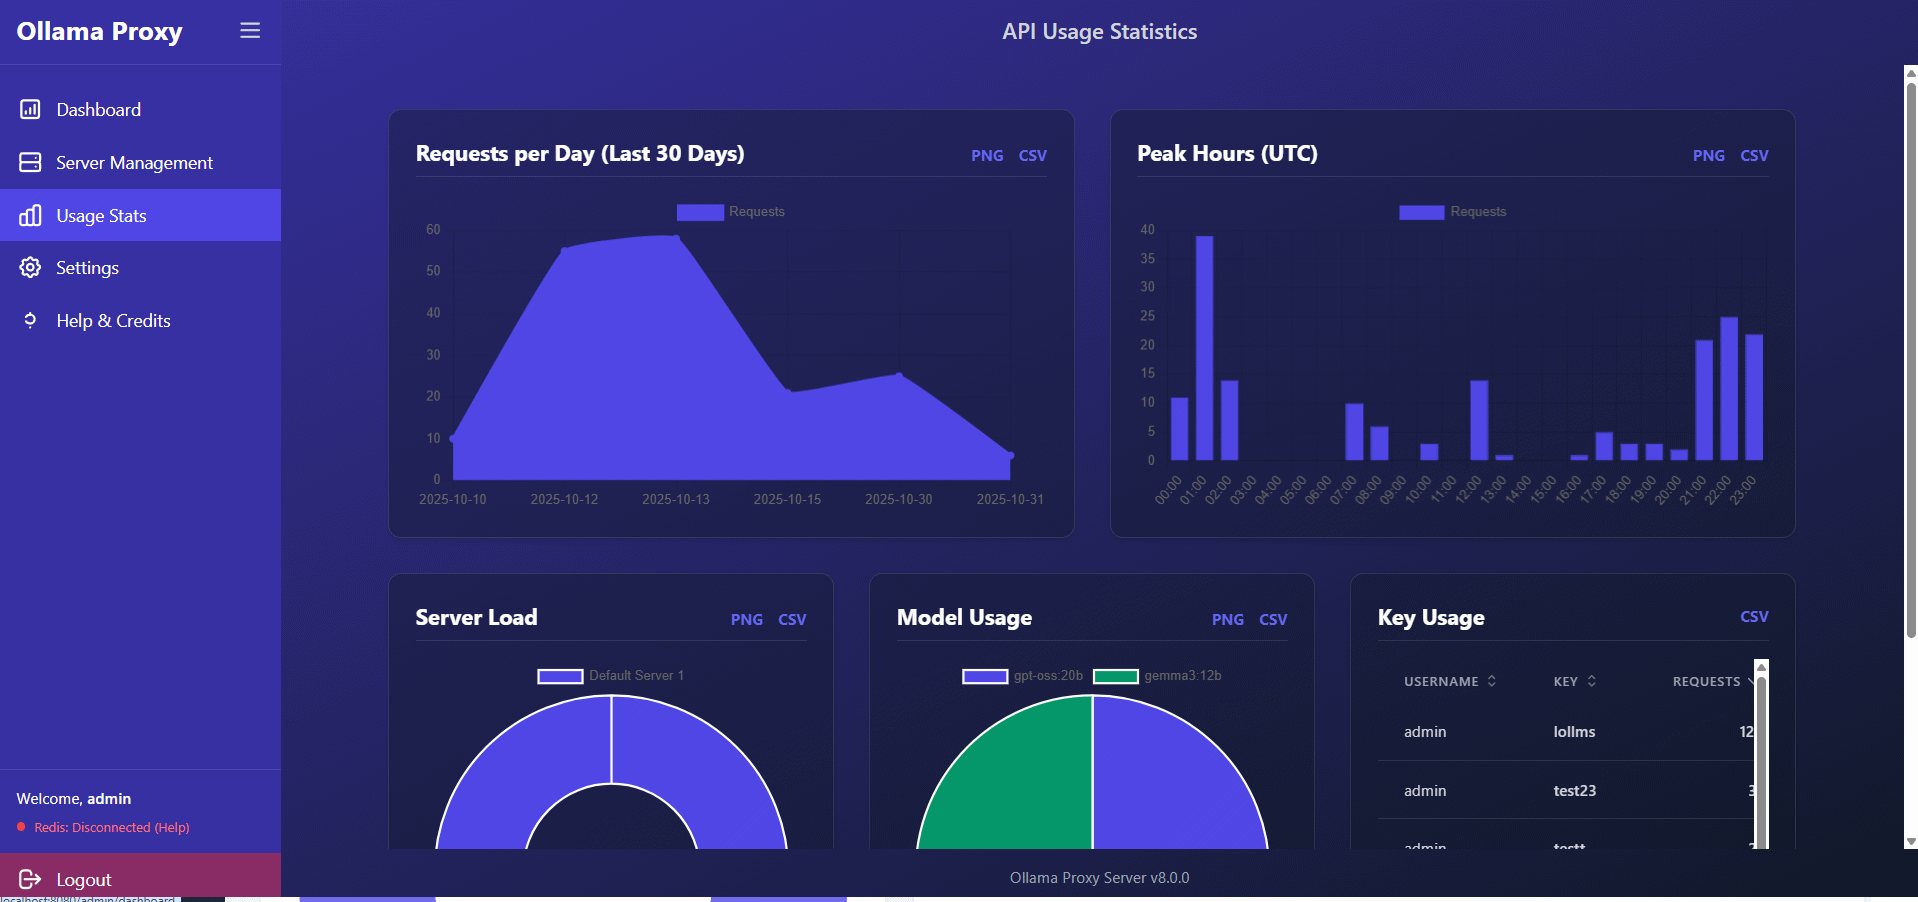Sort Key Usage table by Requests
This screenshot has width=1918, height=902.
point(1711,681)
